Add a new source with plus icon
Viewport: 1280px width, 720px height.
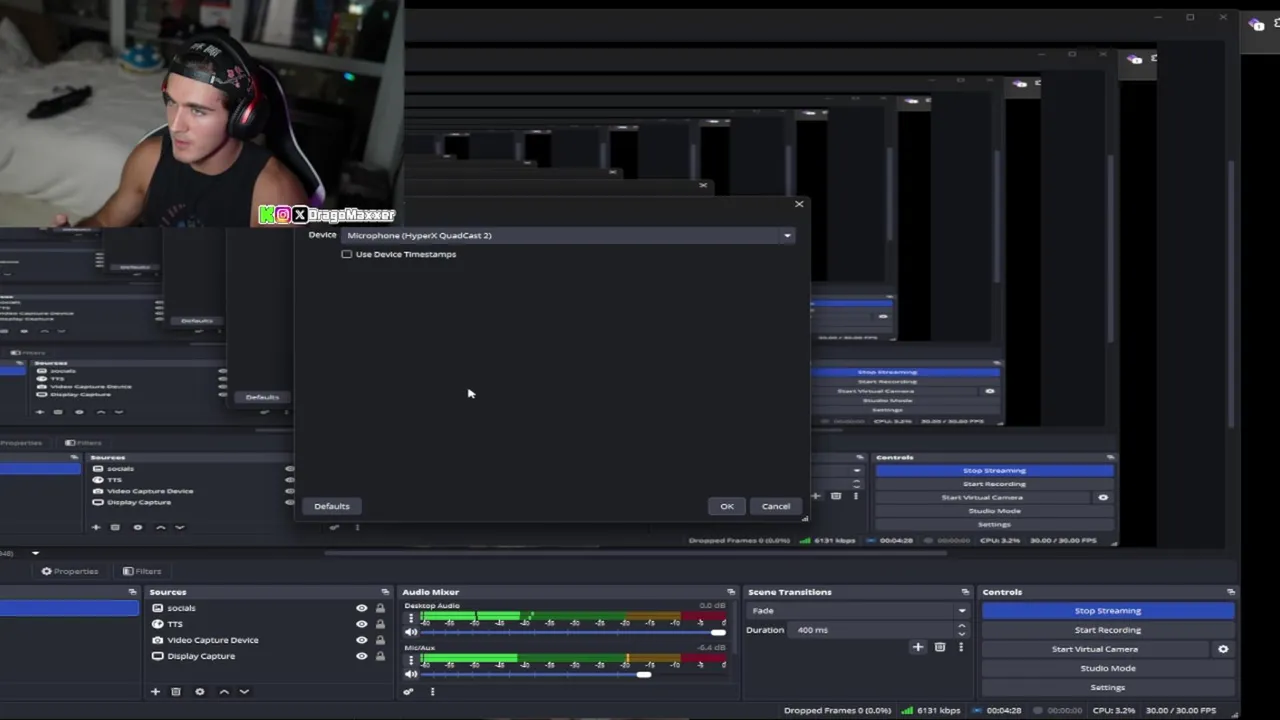coord(155,691)
